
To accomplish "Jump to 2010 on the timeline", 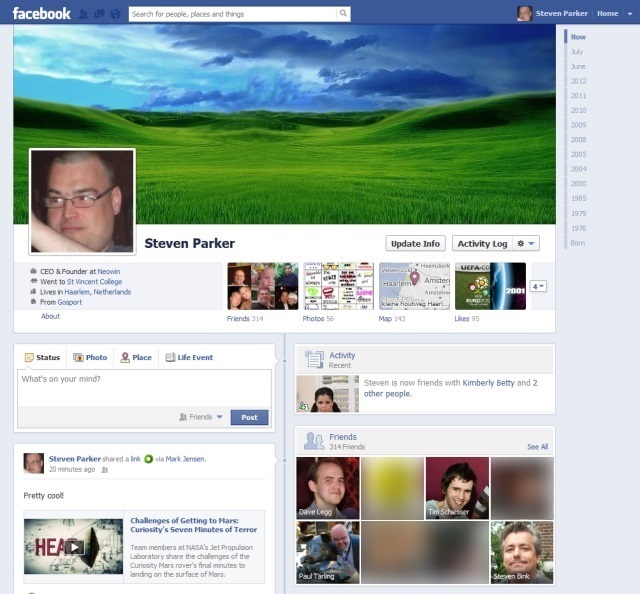I will pyautogui.click(x=578, y=110).
